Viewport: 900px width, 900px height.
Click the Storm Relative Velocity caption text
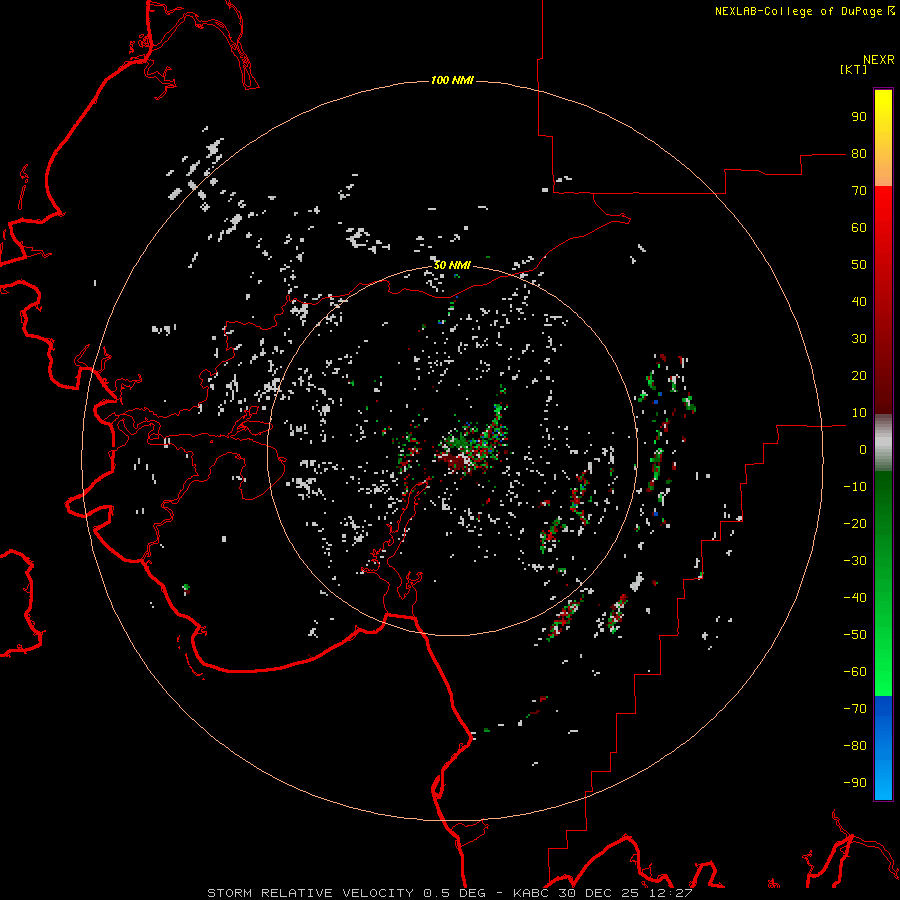(x=450, y=893)
